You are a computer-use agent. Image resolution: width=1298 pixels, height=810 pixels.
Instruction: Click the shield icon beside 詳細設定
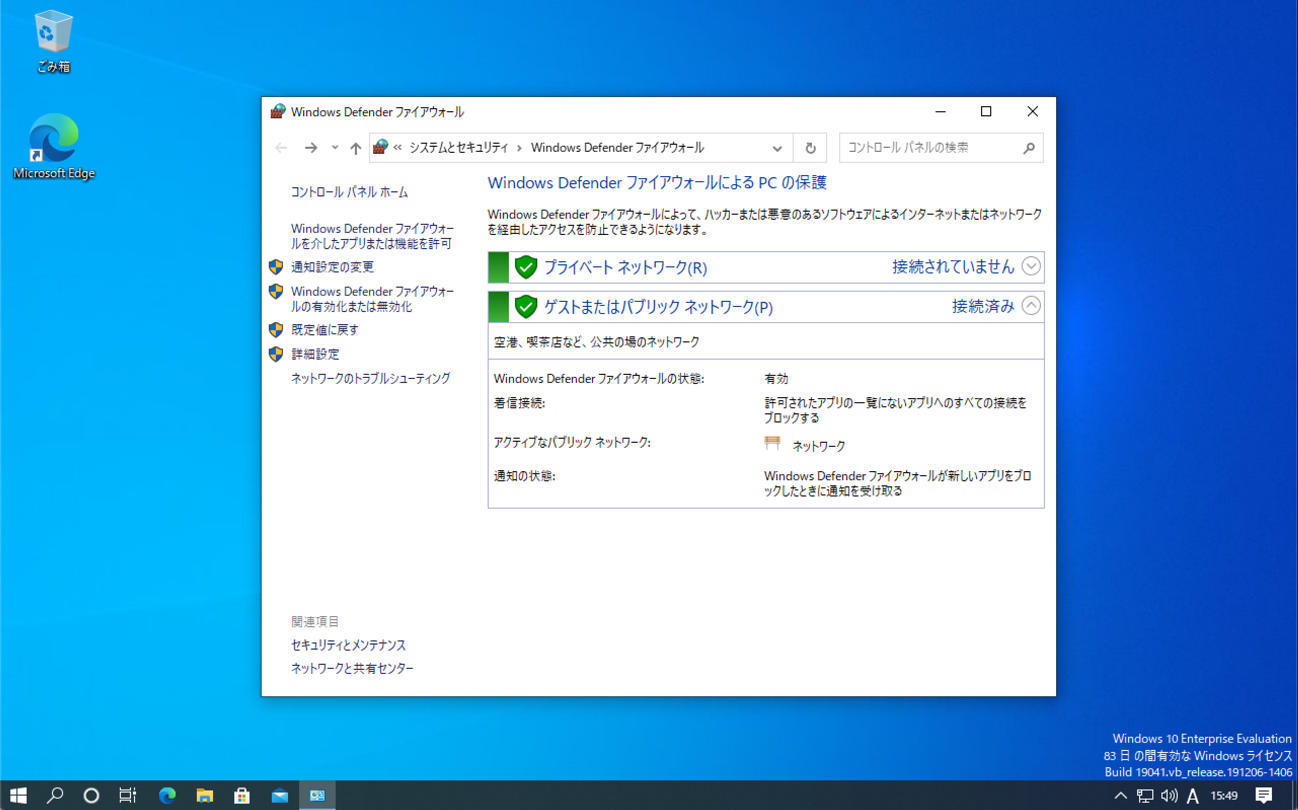(x=276, y=354)
